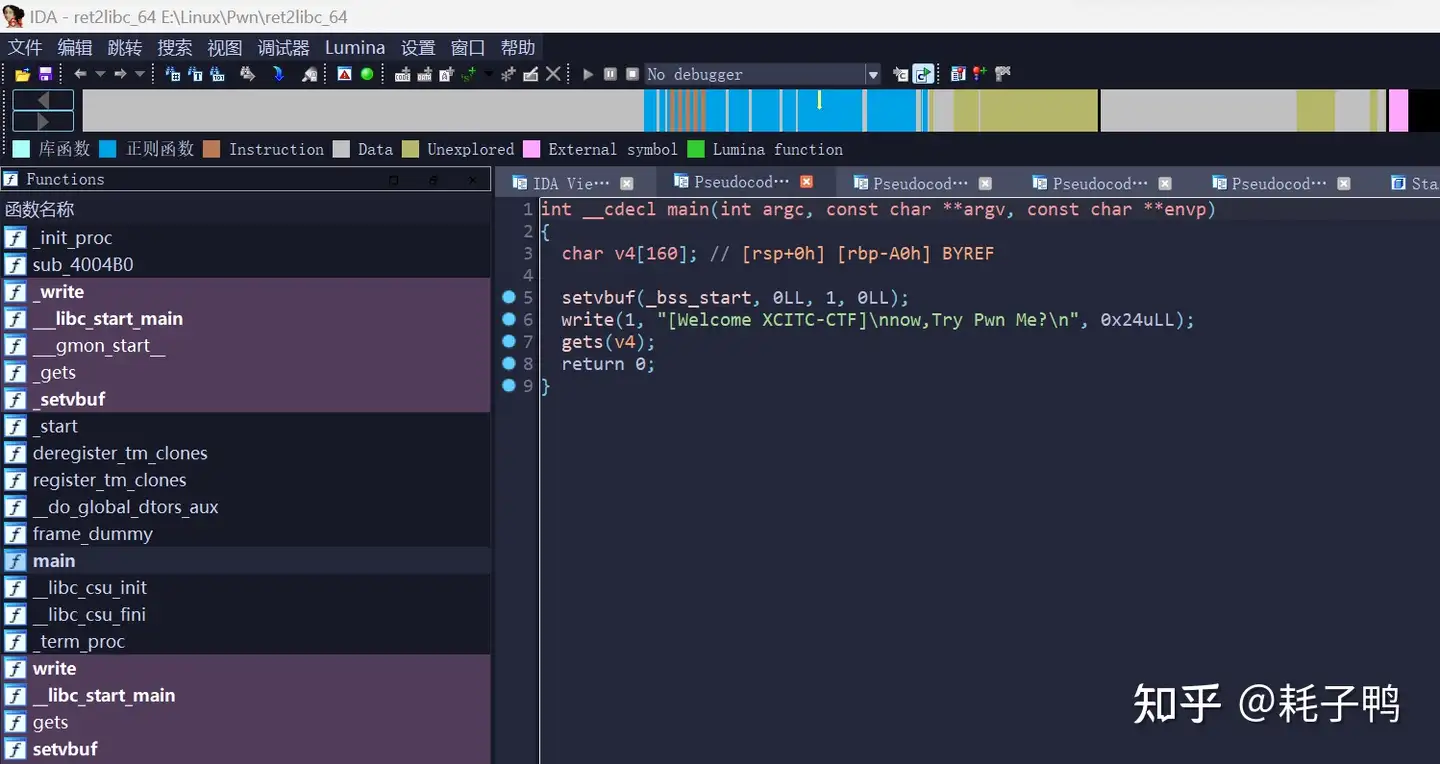Click the green Lumina function legend swatch
This screenshot has width=1440, height=764.
pos(695,149)
